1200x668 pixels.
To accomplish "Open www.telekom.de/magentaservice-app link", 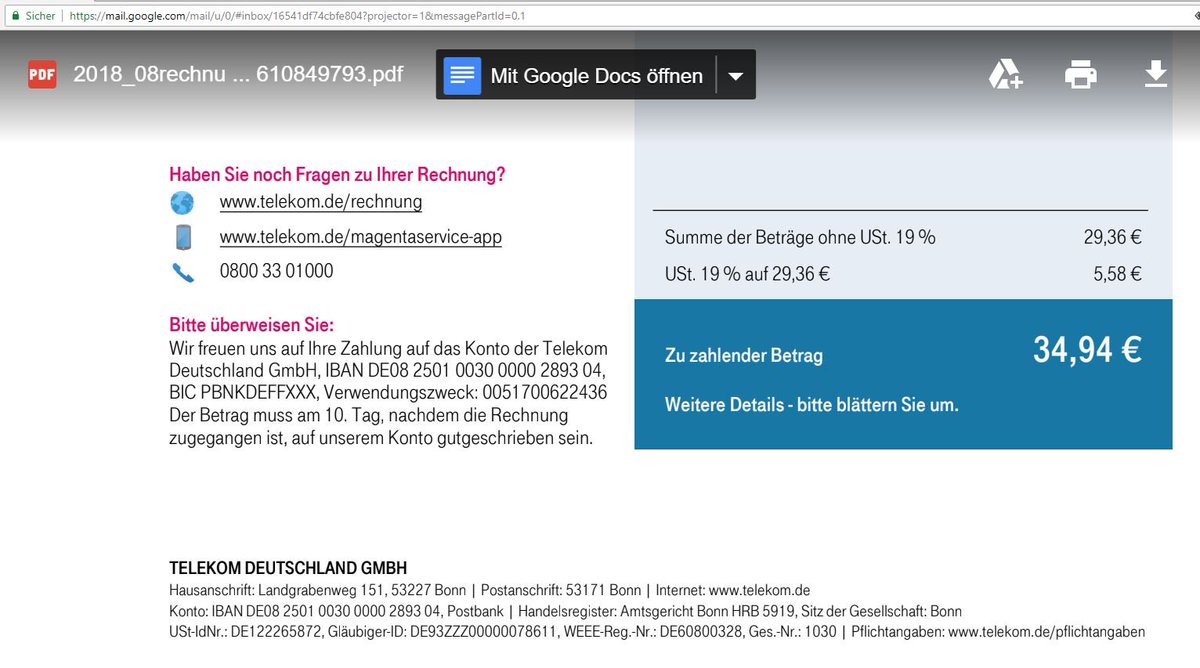I will (x=361, y=237).
